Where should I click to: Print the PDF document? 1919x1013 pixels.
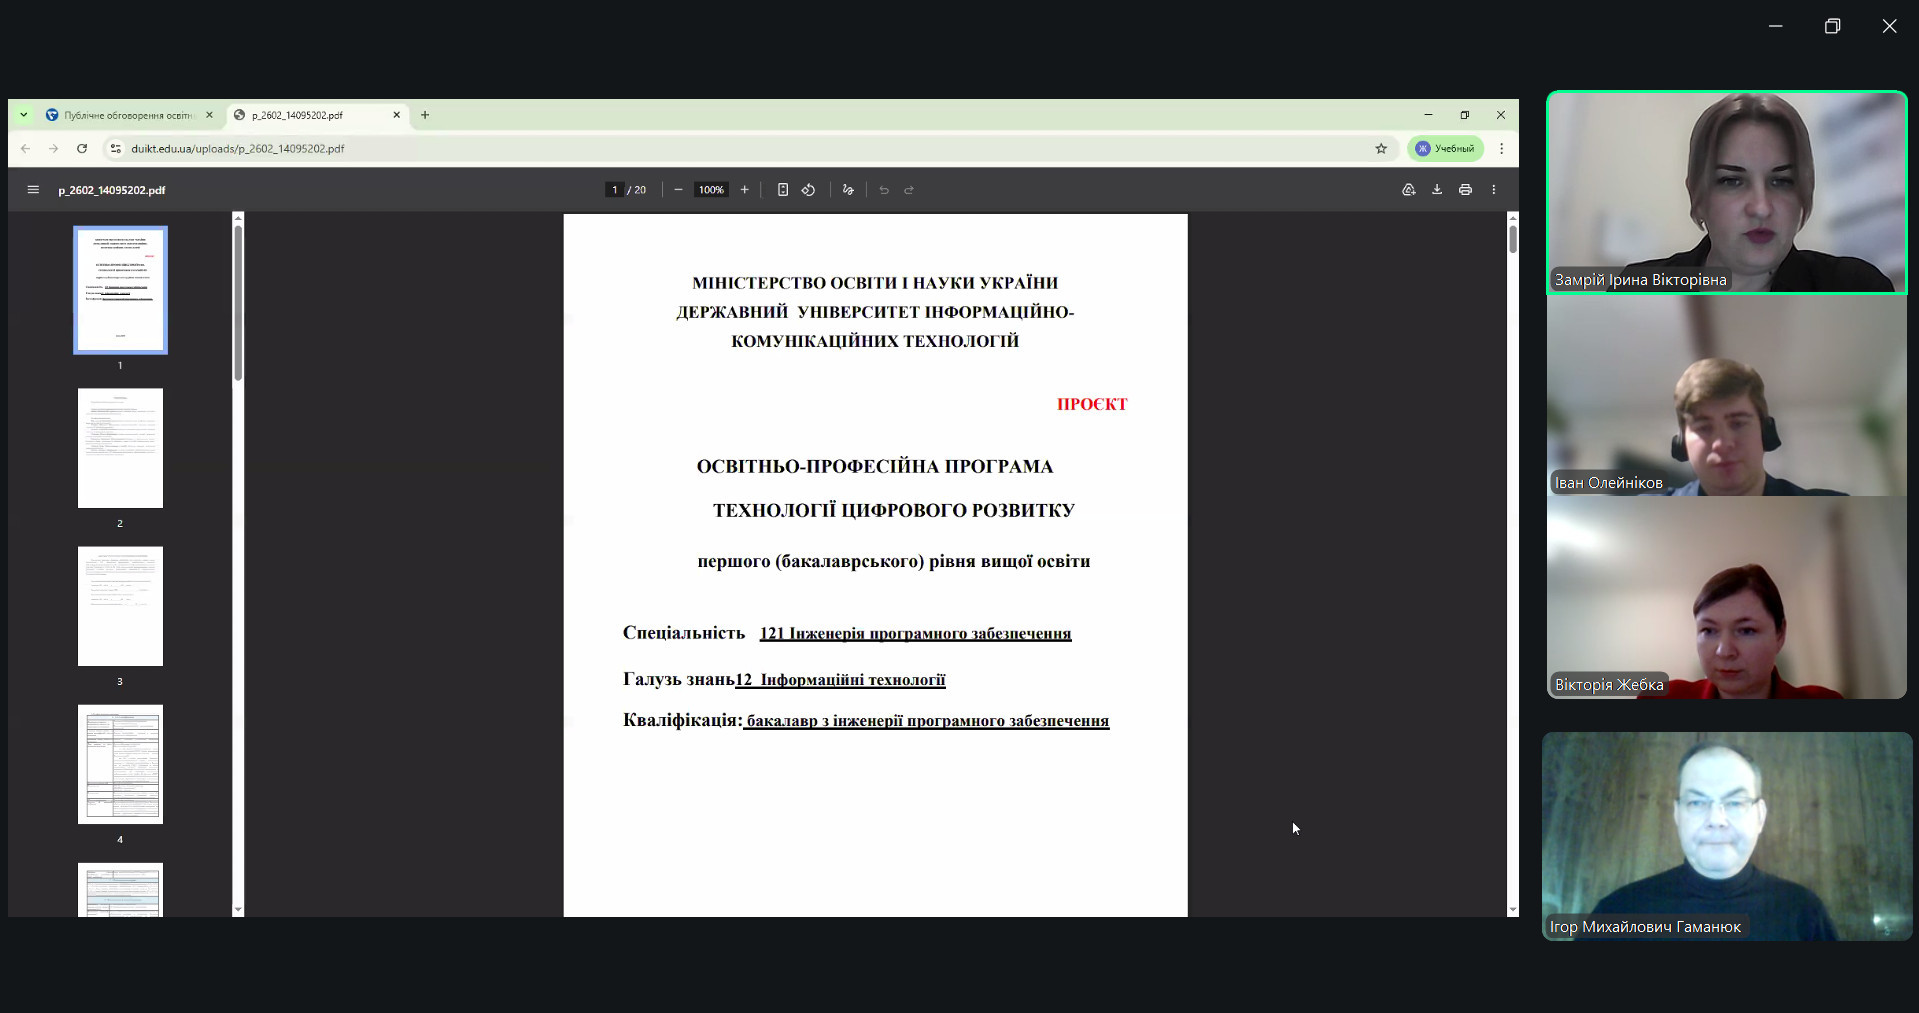click(x=1465, y=190)
